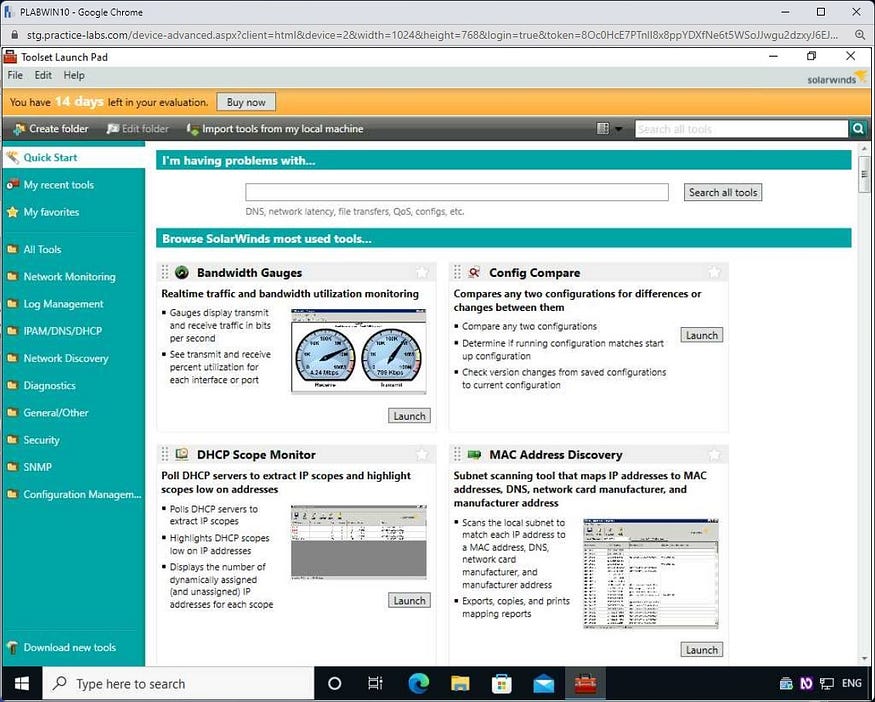Click the Config Compare drag handle
The height and width of the screenshot is (702, 875).
[457, 272]
